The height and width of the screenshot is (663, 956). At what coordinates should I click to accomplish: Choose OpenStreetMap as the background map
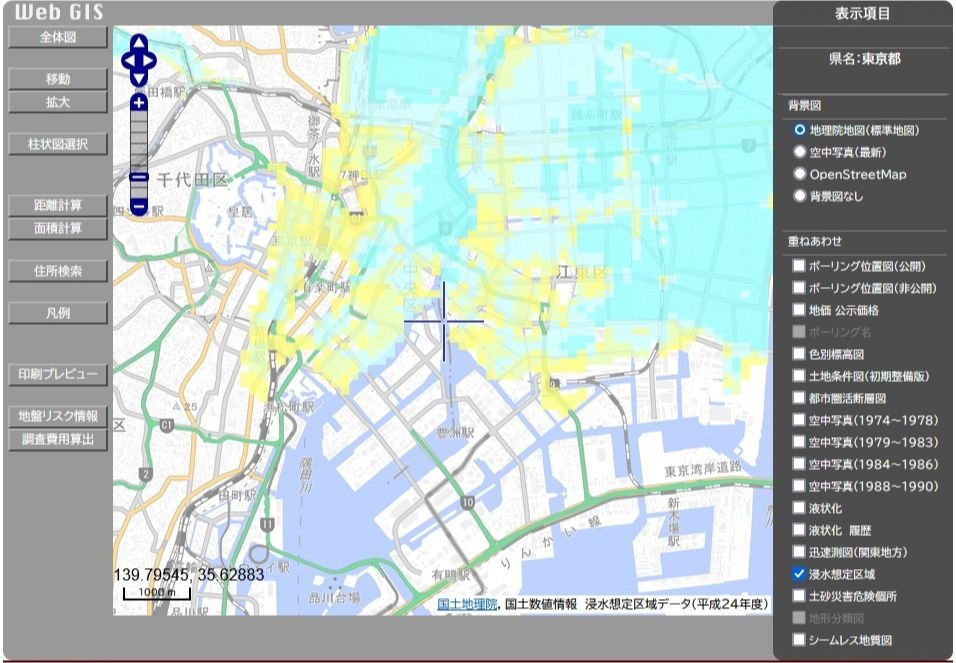799,174
